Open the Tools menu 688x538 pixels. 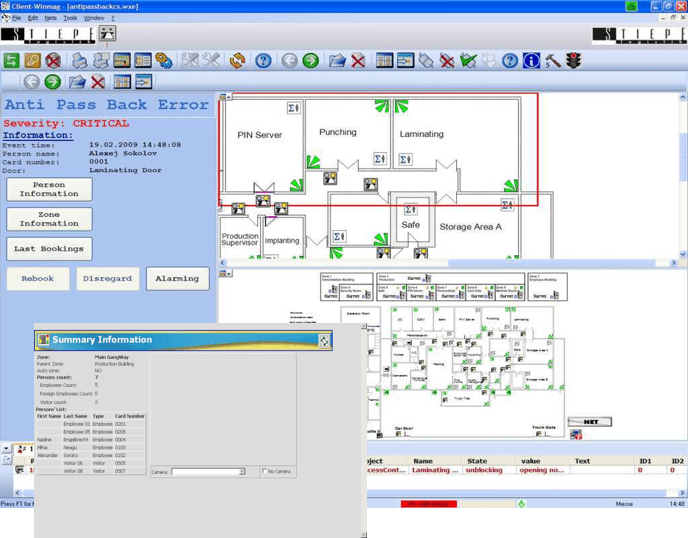point(70,18)
